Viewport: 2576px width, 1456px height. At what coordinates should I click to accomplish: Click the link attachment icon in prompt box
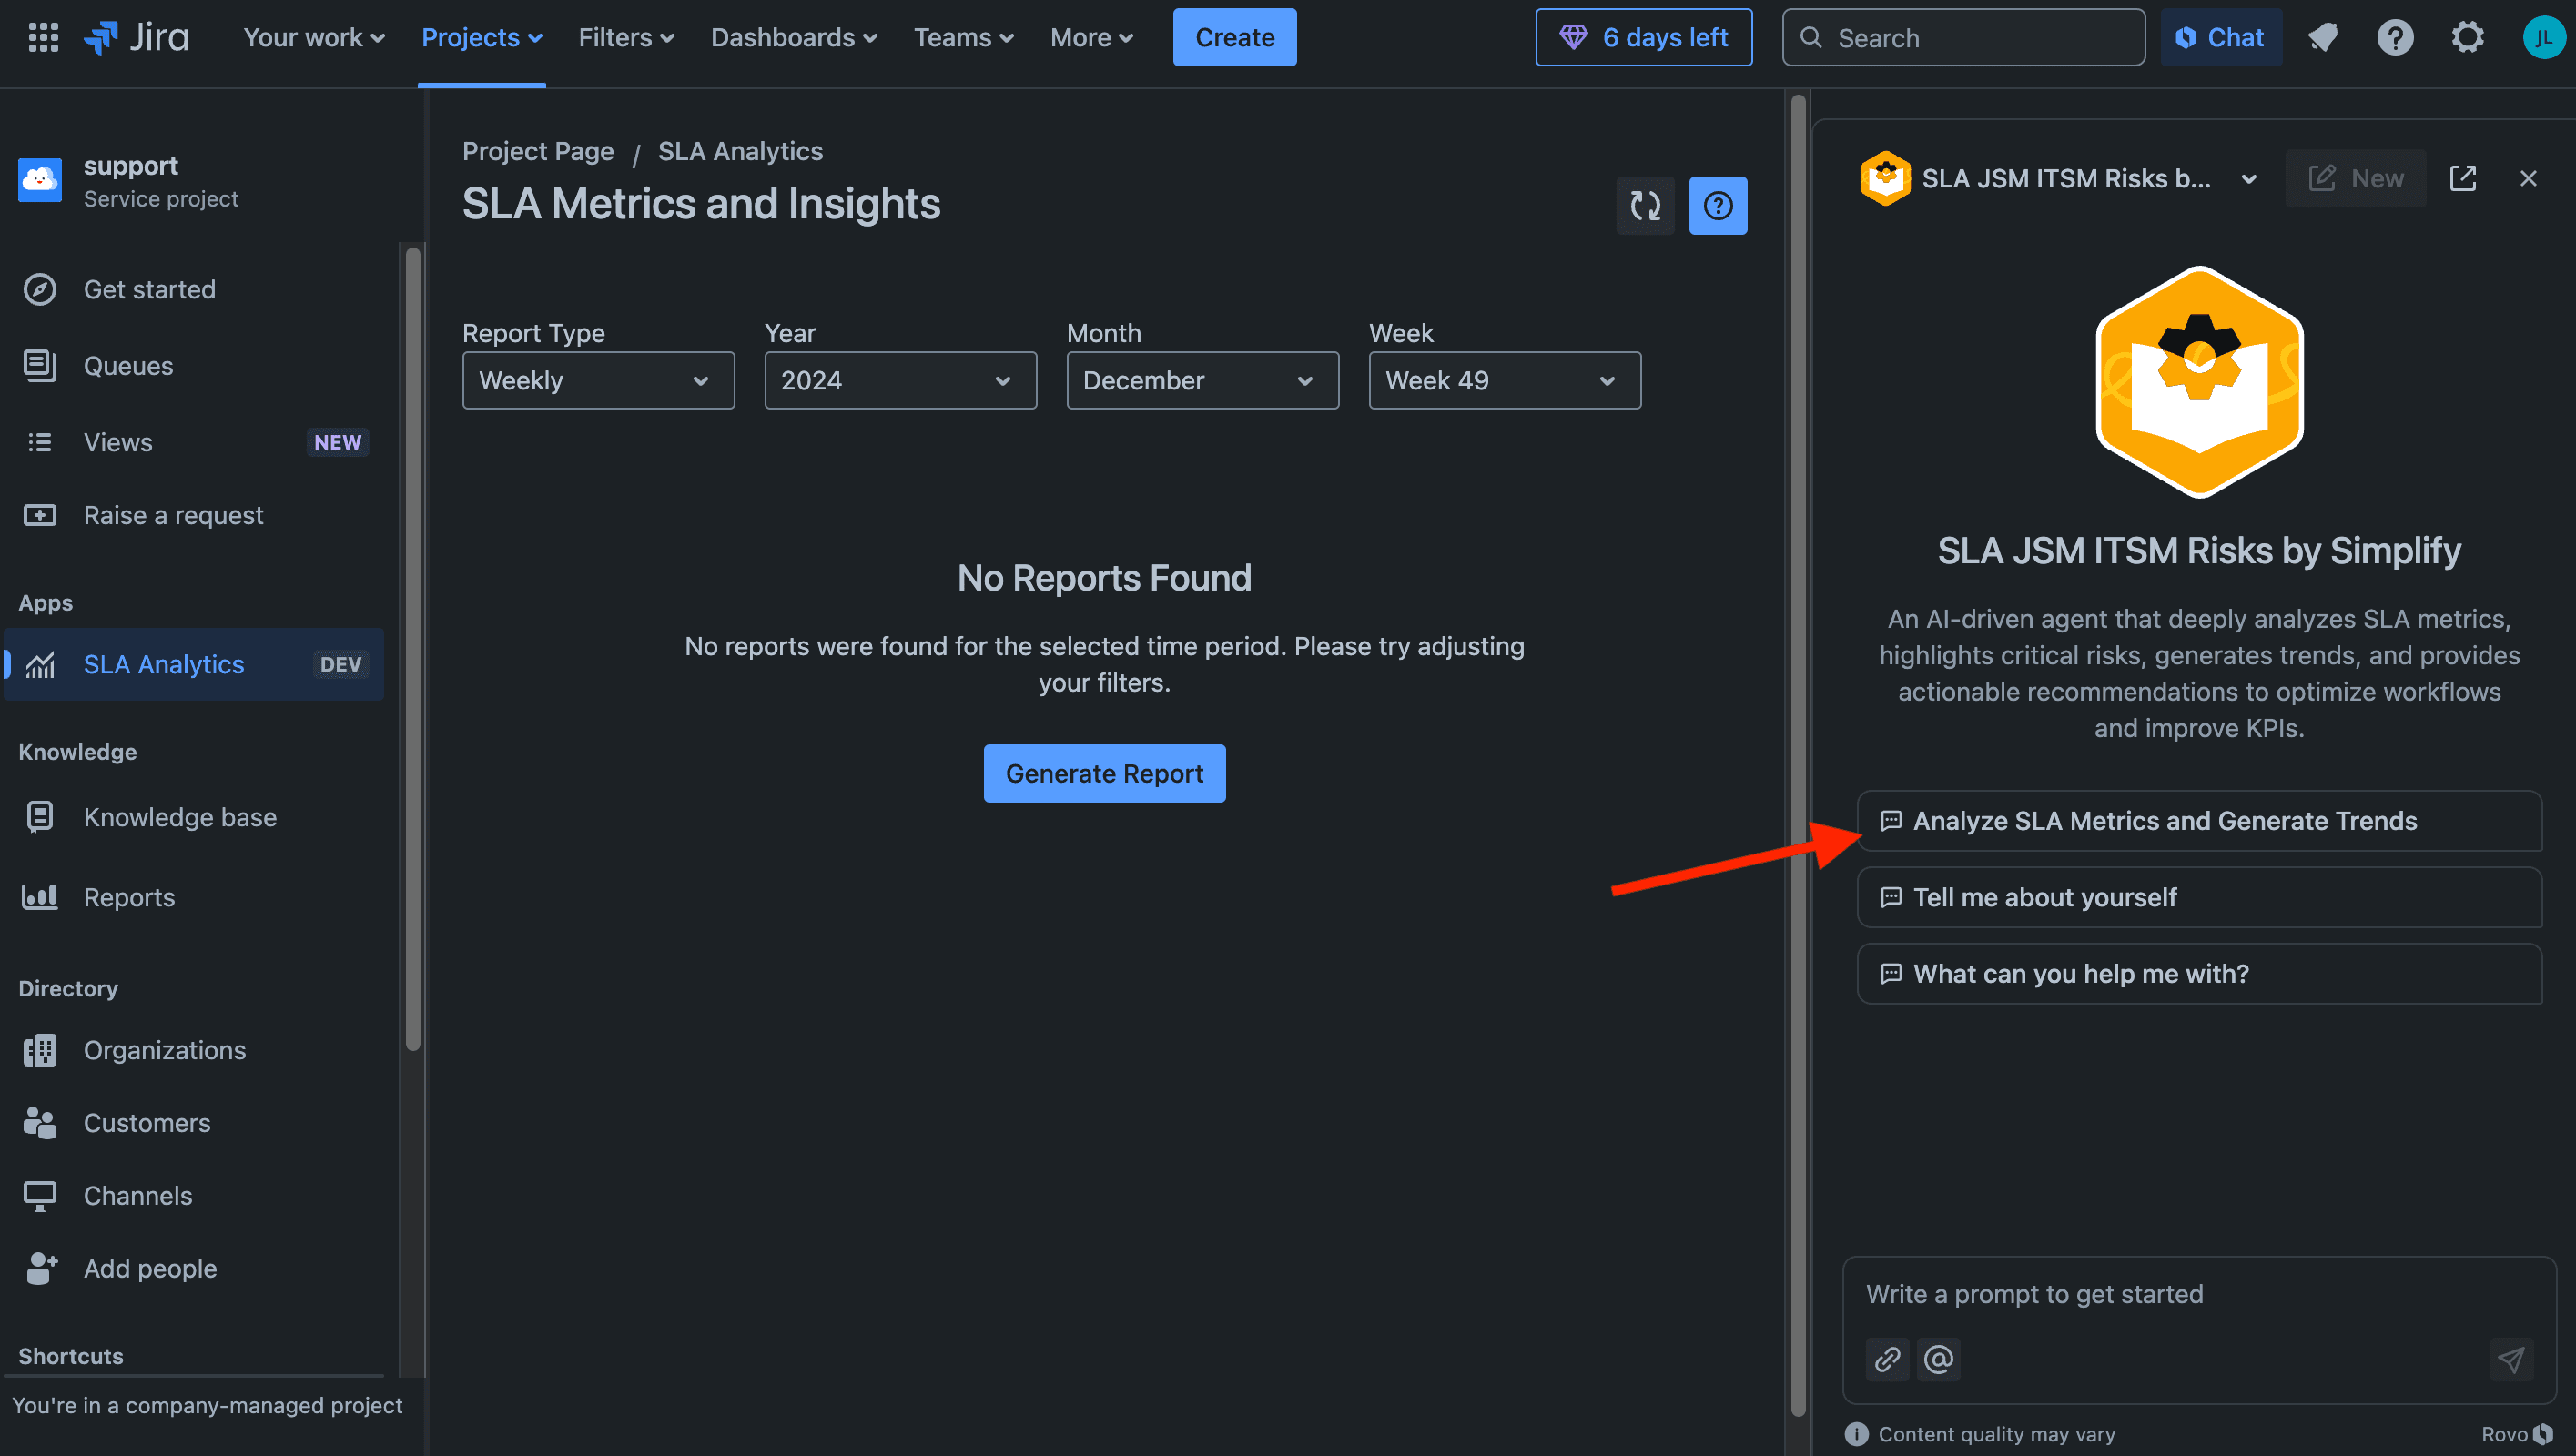tap(1887, 1360)
